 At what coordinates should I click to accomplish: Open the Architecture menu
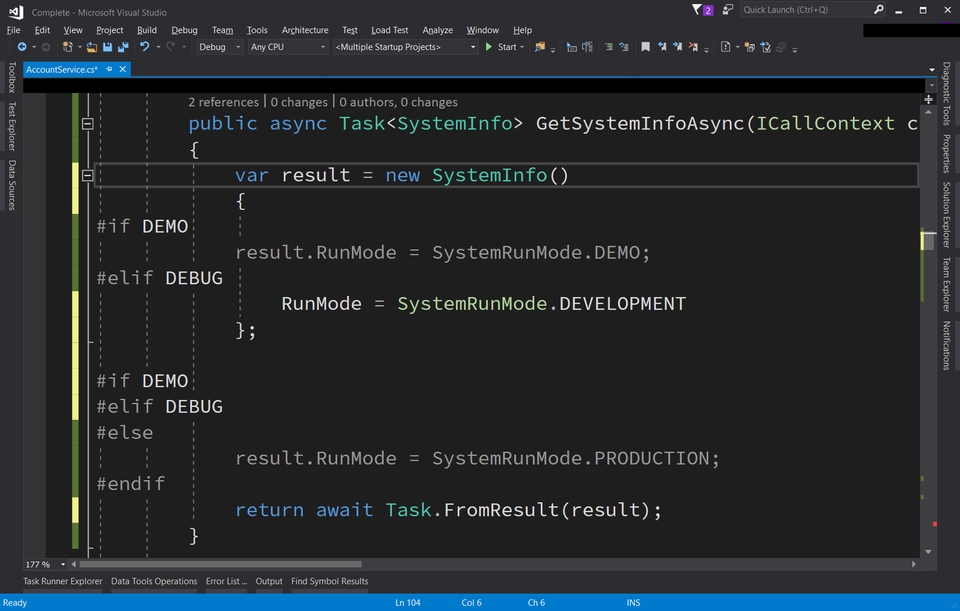(305, 29)
